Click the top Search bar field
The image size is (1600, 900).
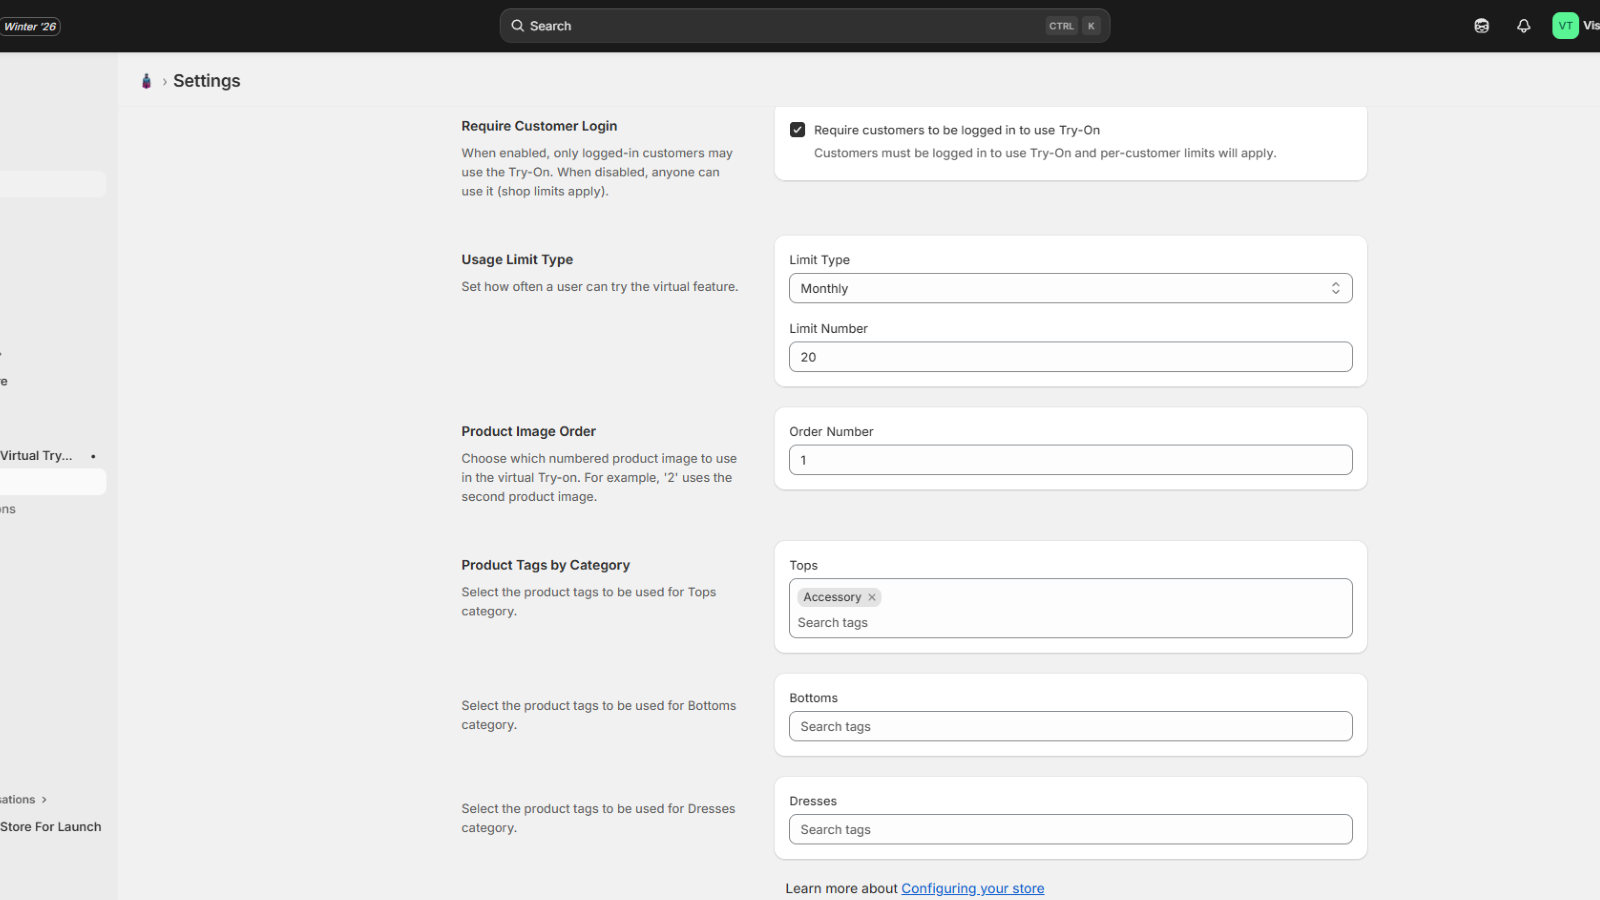pyautogui.click(x=780, y=26)
